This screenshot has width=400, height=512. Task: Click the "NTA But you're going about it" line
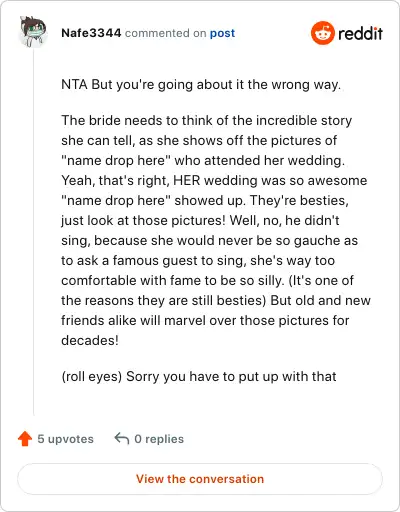[x=201, y=85]
